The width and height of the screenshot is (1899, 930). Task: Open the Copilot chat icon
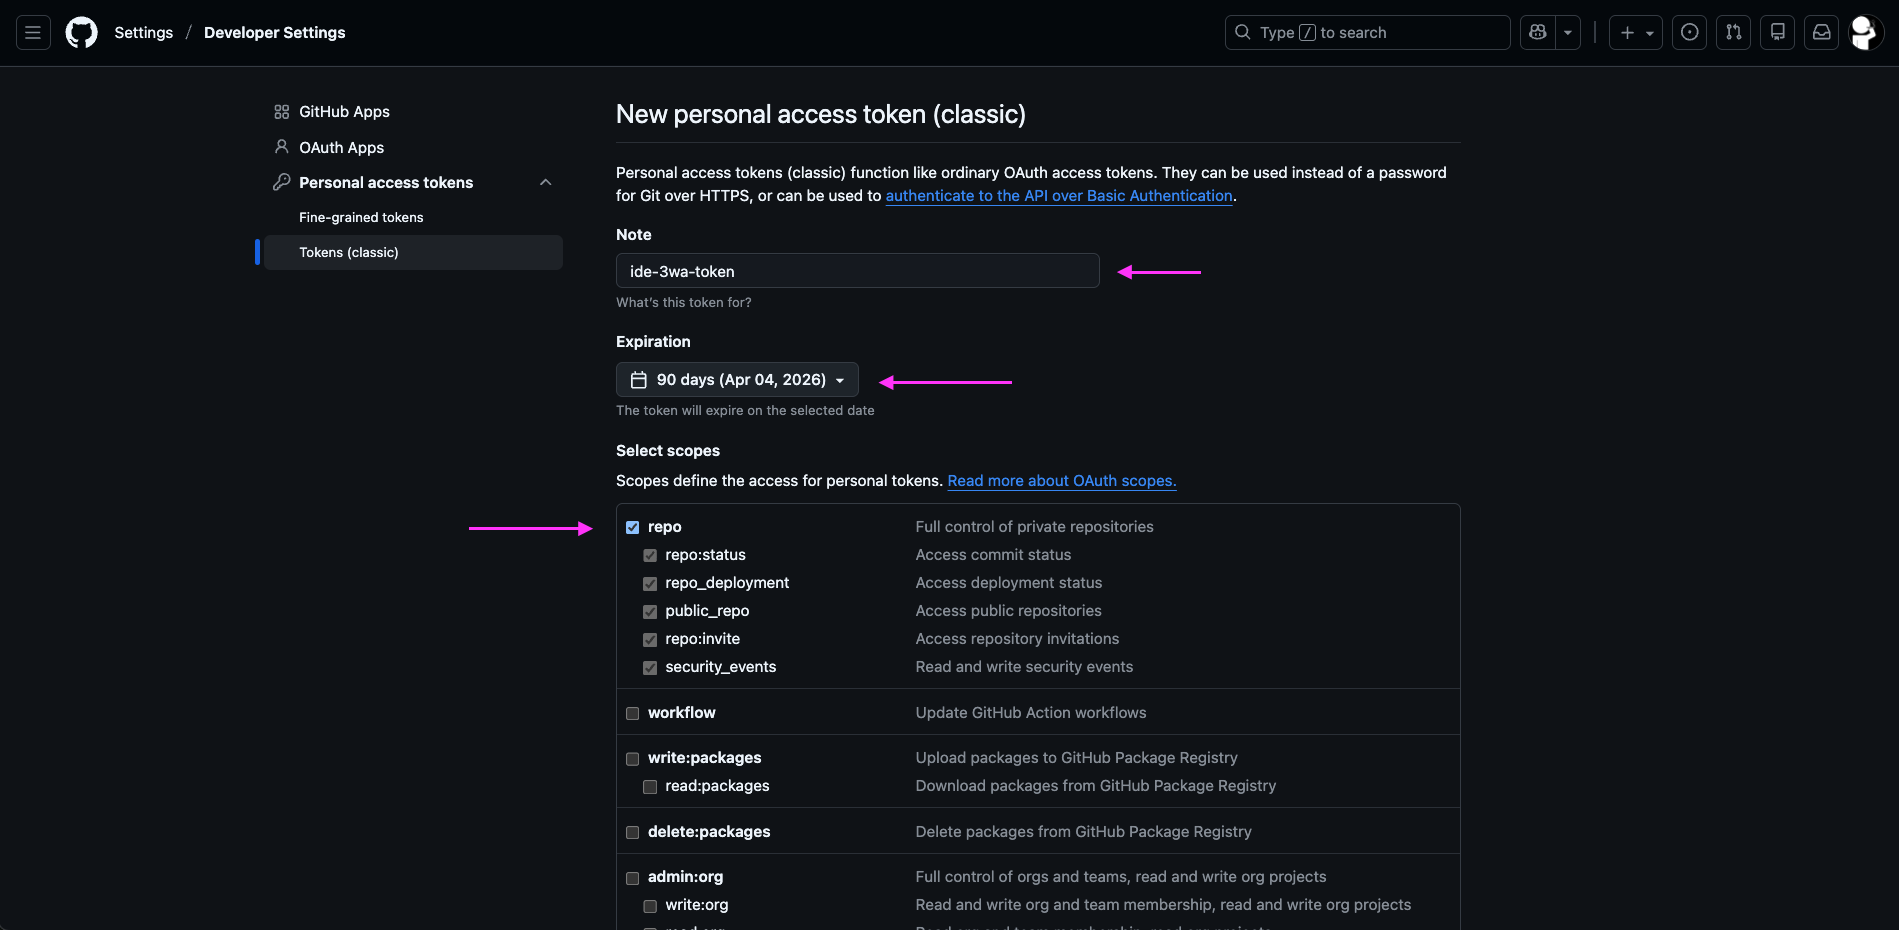[x=1537, y=33]
